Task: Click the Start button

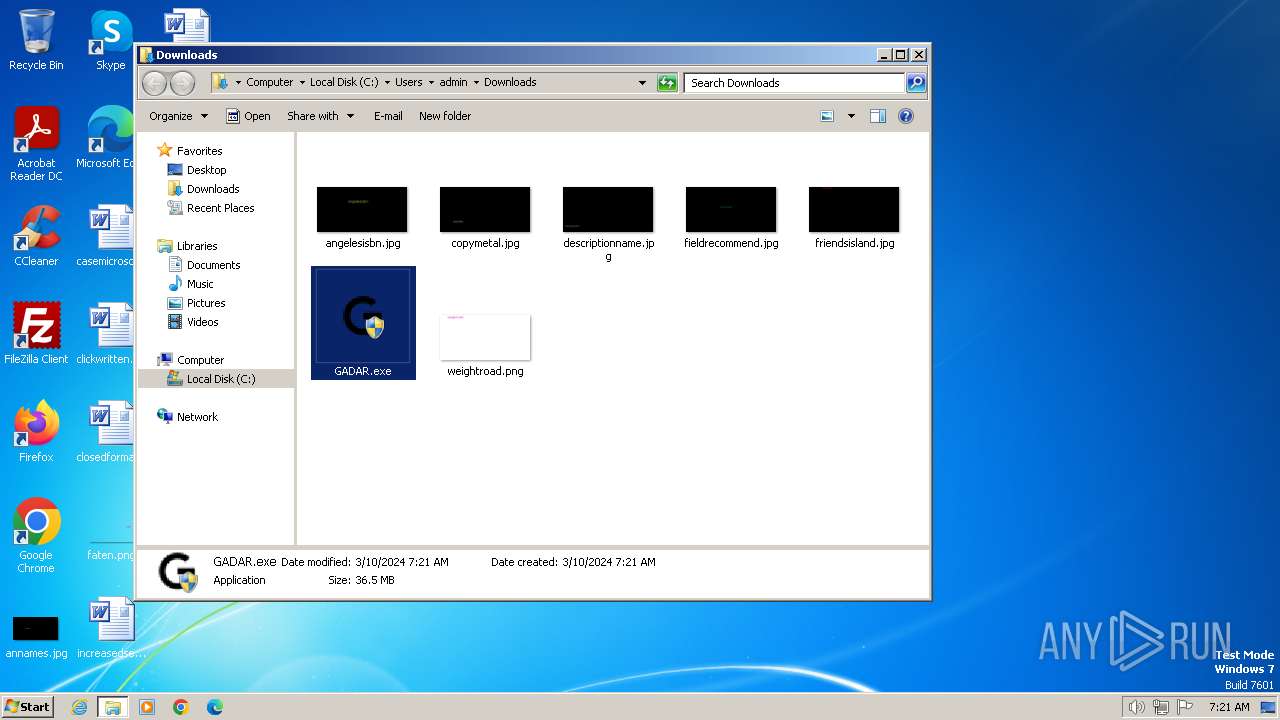Action: 27,707
